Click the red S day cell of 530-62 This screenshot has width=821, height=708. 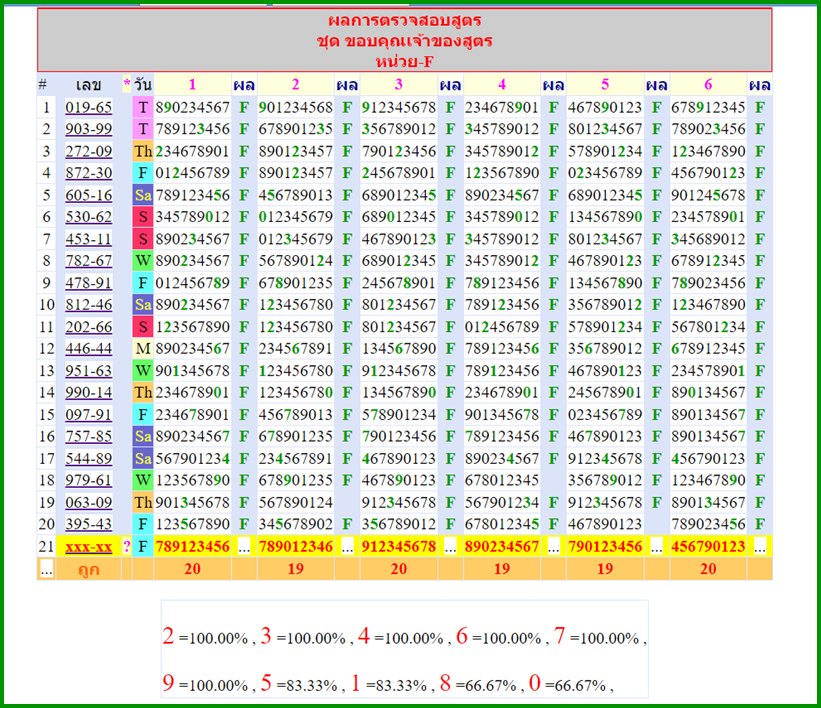(142, 217)
